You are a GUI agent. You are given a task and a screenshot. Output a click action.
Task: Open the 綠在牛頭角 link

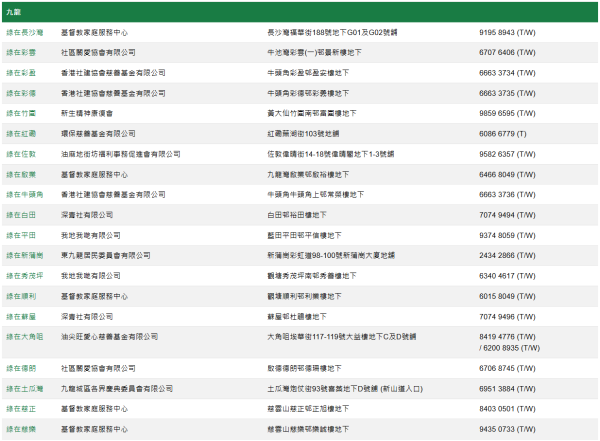click(22, 194)
